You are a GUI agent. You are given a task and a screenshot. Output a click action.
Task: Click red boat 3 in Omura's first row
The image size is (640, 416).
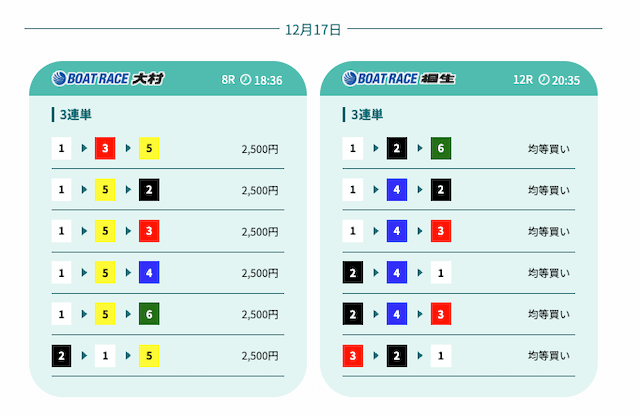tap(105, 149)
